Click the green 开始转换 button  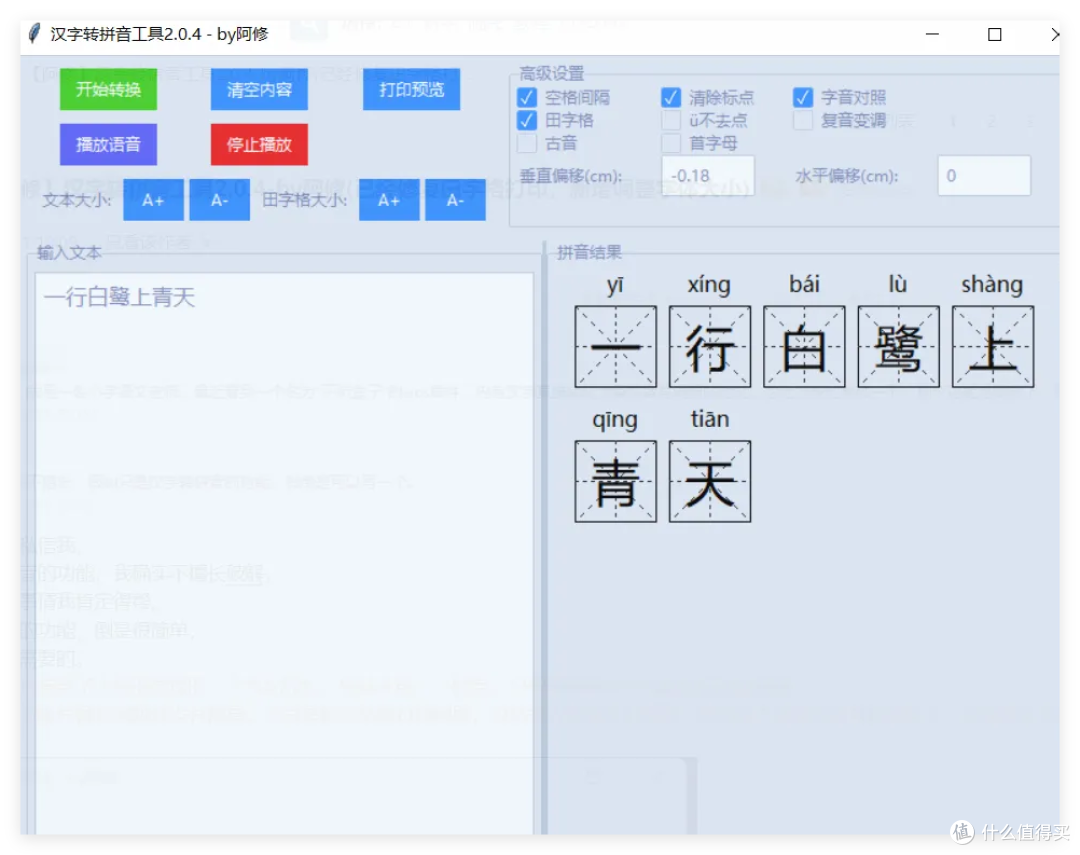pos(108,90)
